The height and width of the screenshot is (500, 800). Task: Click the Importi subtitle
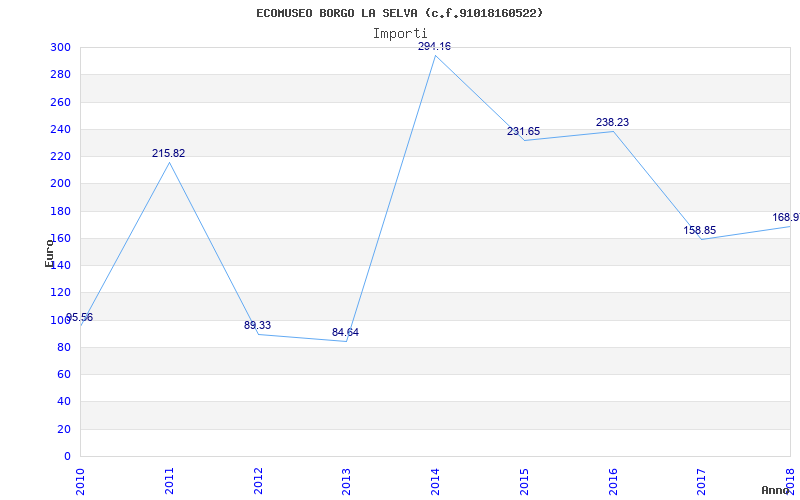[399, 34]
